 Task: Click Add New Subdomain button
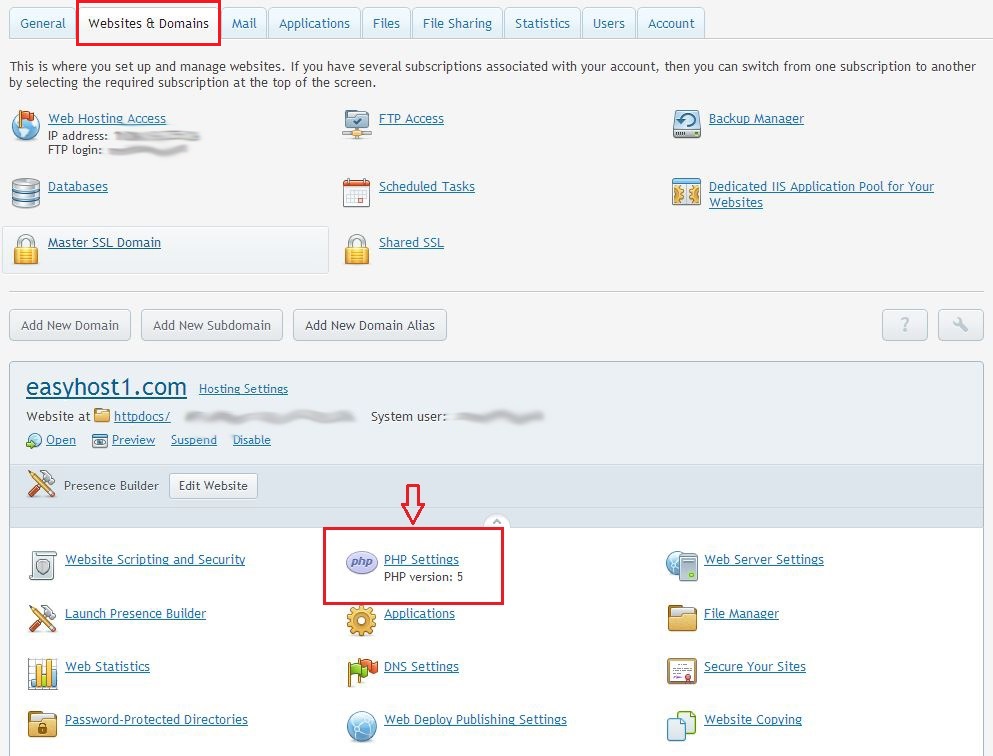coord(212,325)
